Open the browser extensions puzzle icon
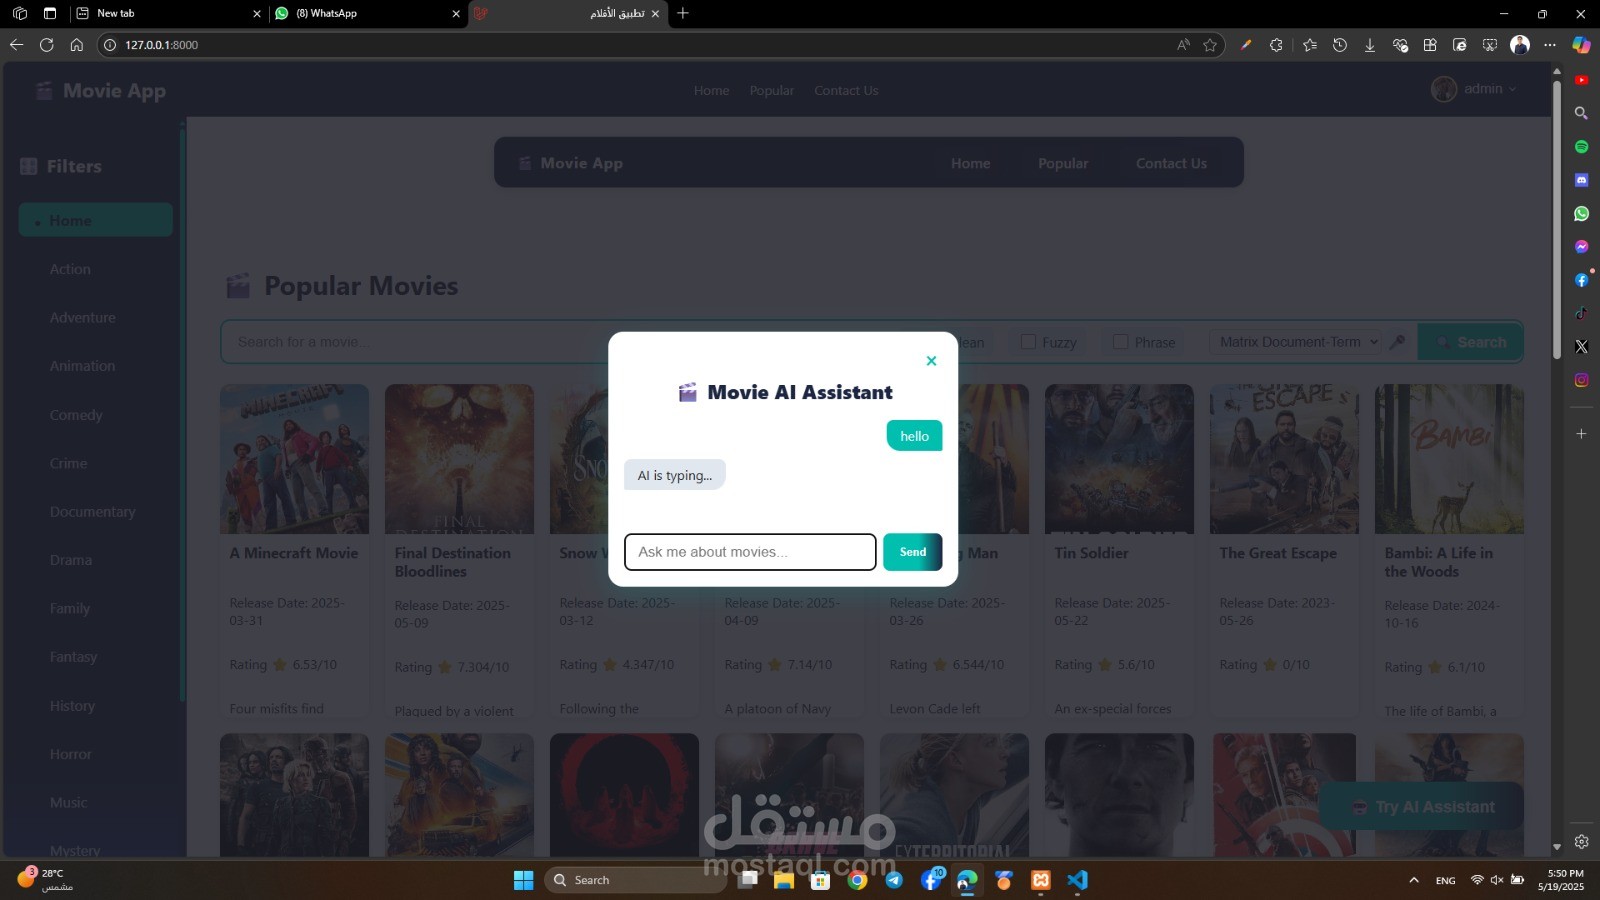Screen dimensions: 1600x900 [1276, 45]
